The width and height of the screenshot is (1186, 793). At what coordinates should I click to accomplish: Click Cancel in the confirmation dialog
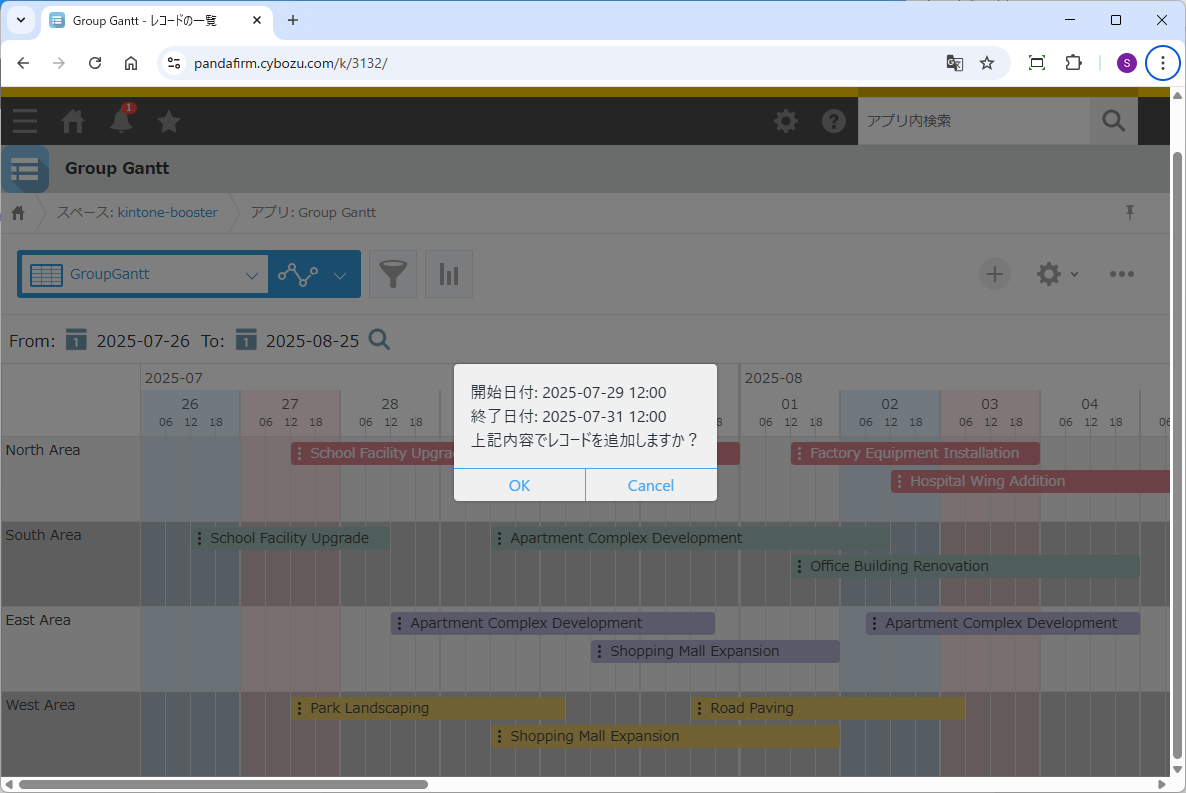click(650, 485)
